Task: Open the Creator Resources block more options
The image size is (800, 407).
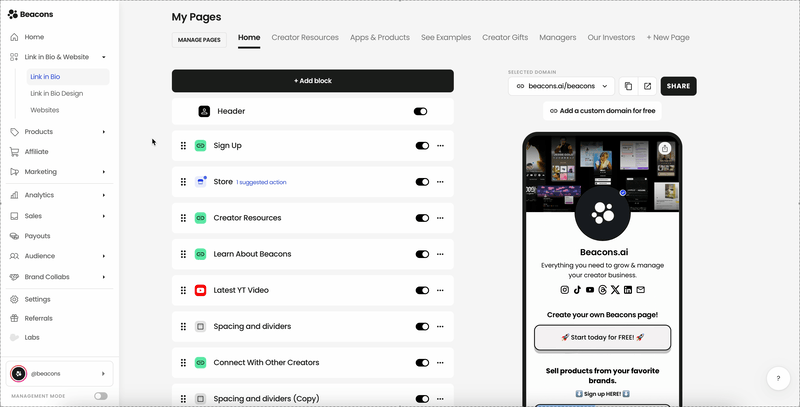Action: (x=440, y=218)
